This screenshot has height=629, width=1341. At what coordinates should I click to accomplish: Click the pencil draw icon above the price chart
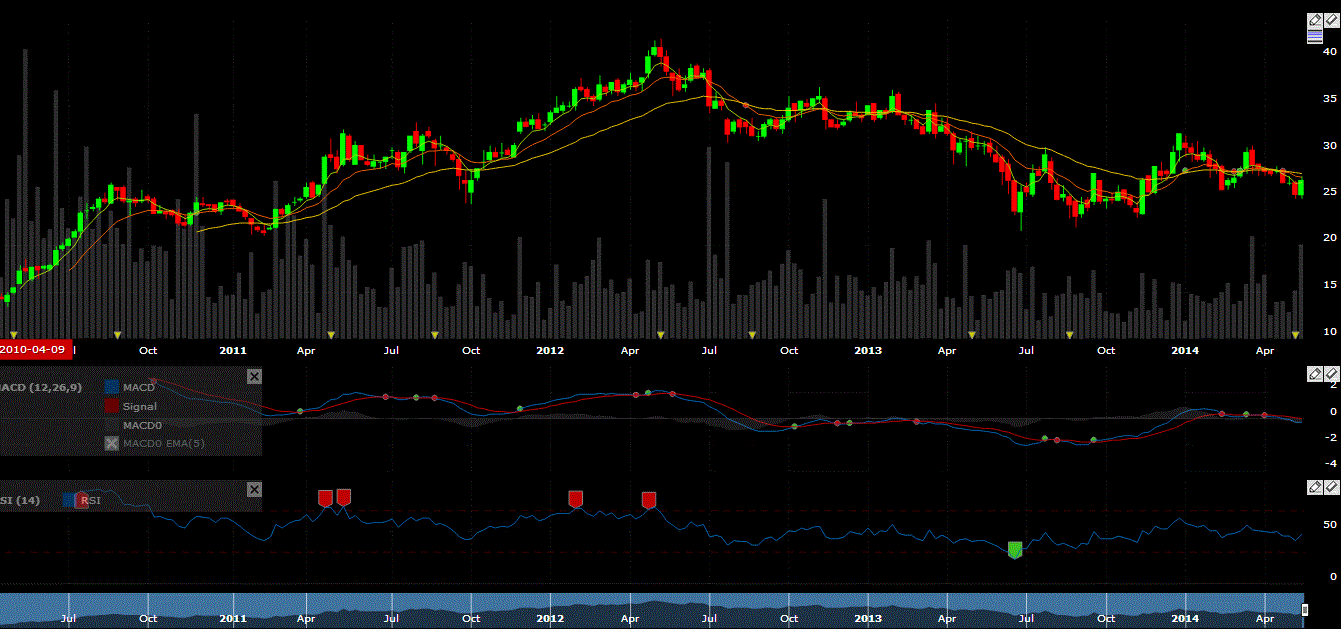pos(1316,21)
